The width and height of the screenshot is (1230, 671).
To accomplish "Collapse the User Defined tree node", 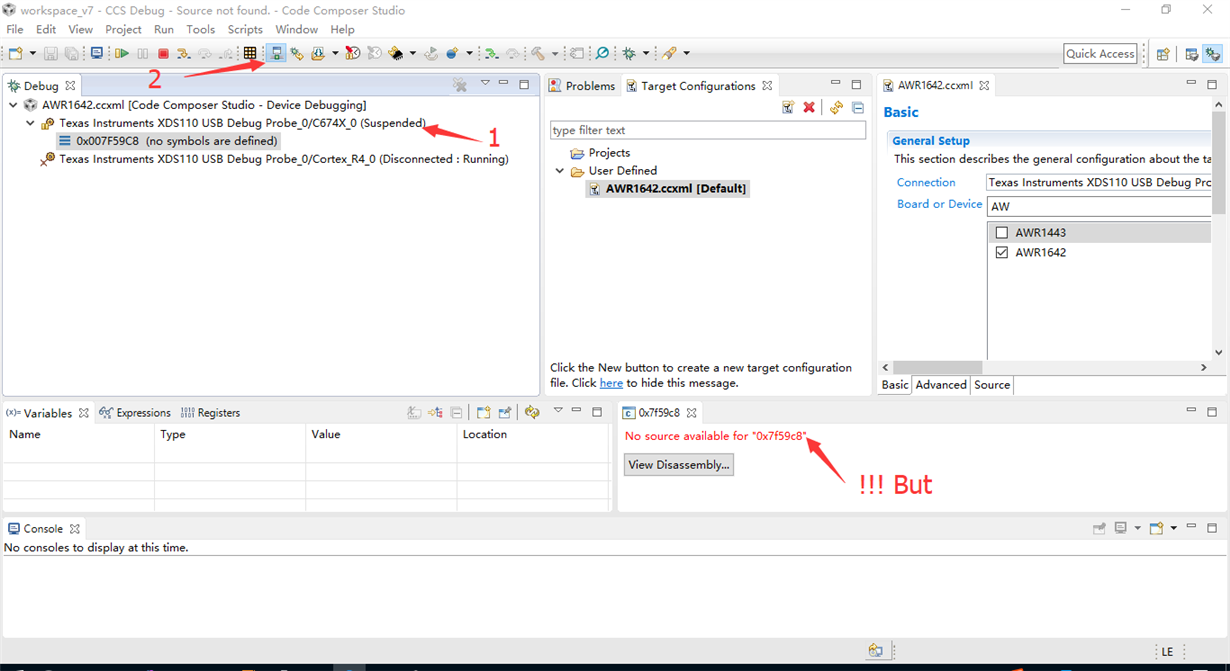I will (560, 170).
